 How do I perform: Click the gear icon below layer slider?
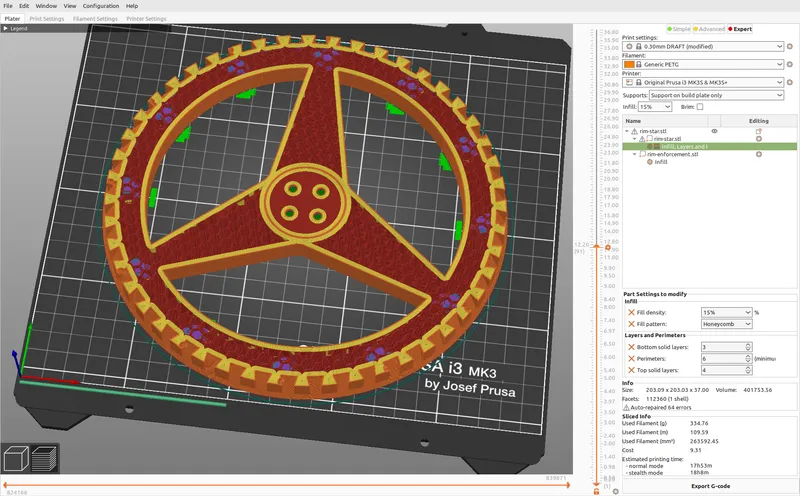616,491
